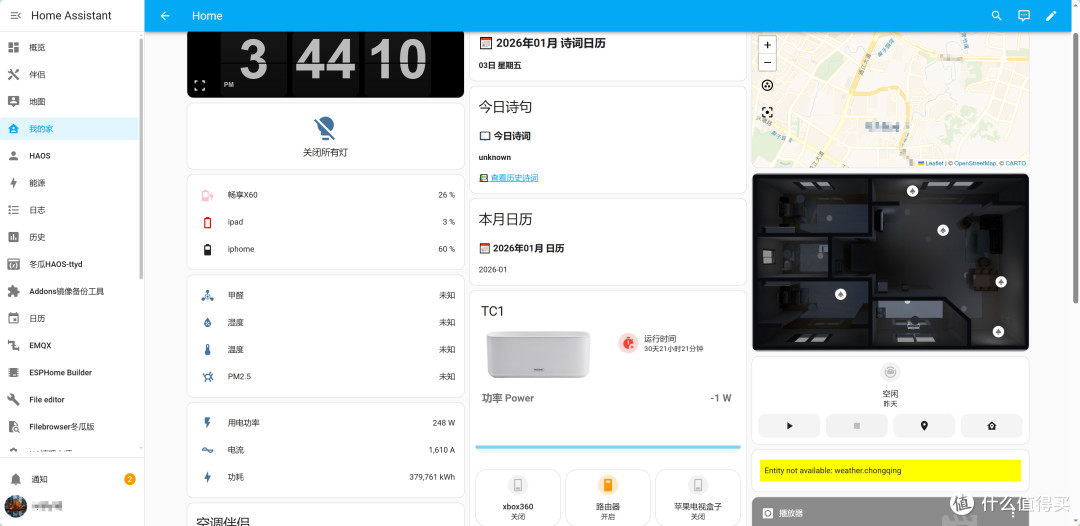Viewport: 1080px width, 526px height.
Task: Stop the vacuum with stop button
Action: tap(857, 425)
